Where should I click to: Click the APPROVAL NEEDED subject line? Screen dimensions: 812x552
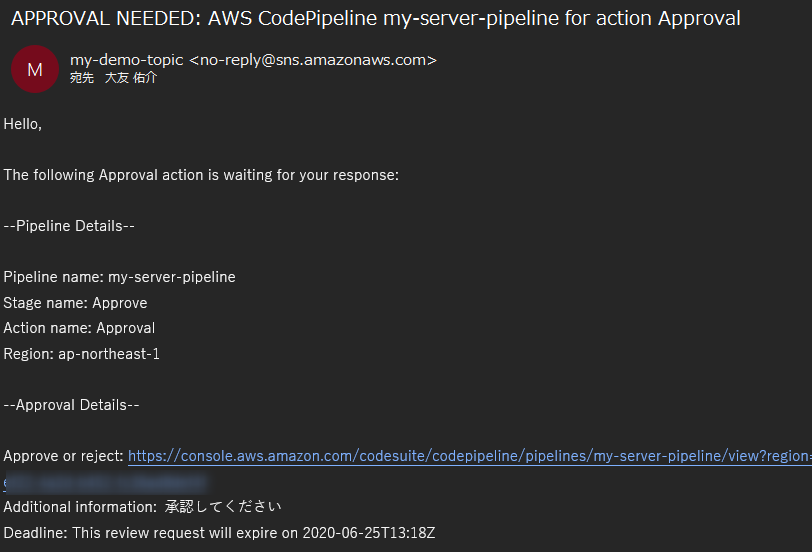tap(376, 19)
